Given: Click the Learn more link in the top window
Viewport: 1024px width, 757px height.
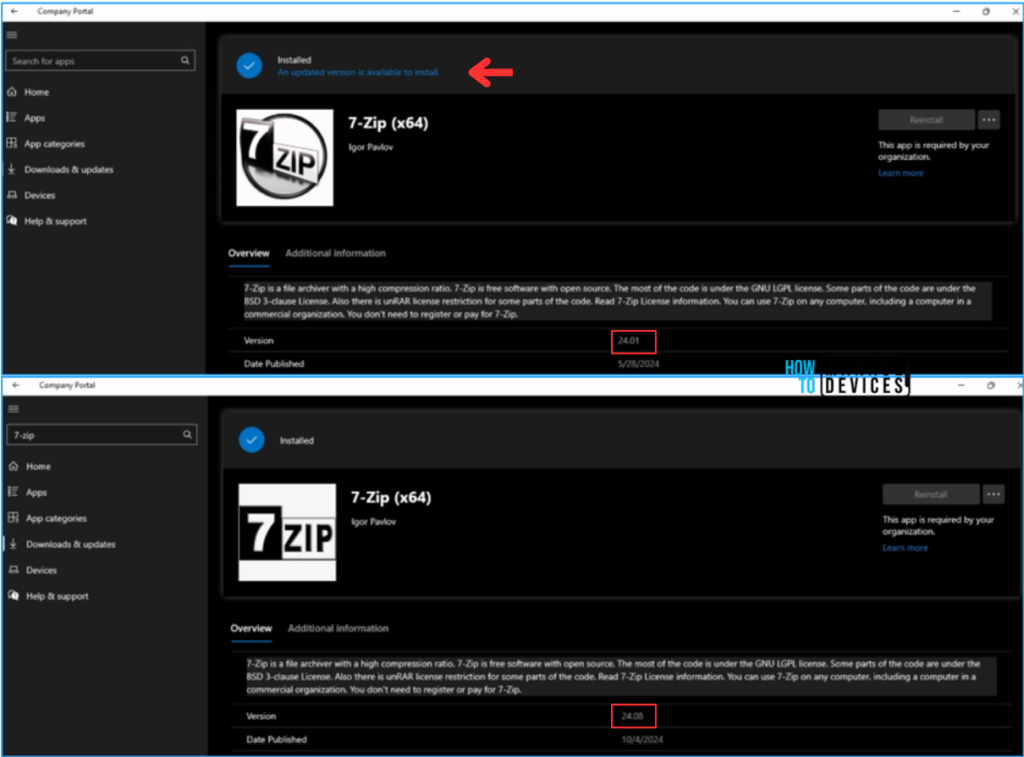Looking at the screenshot, I should point(900,173).
